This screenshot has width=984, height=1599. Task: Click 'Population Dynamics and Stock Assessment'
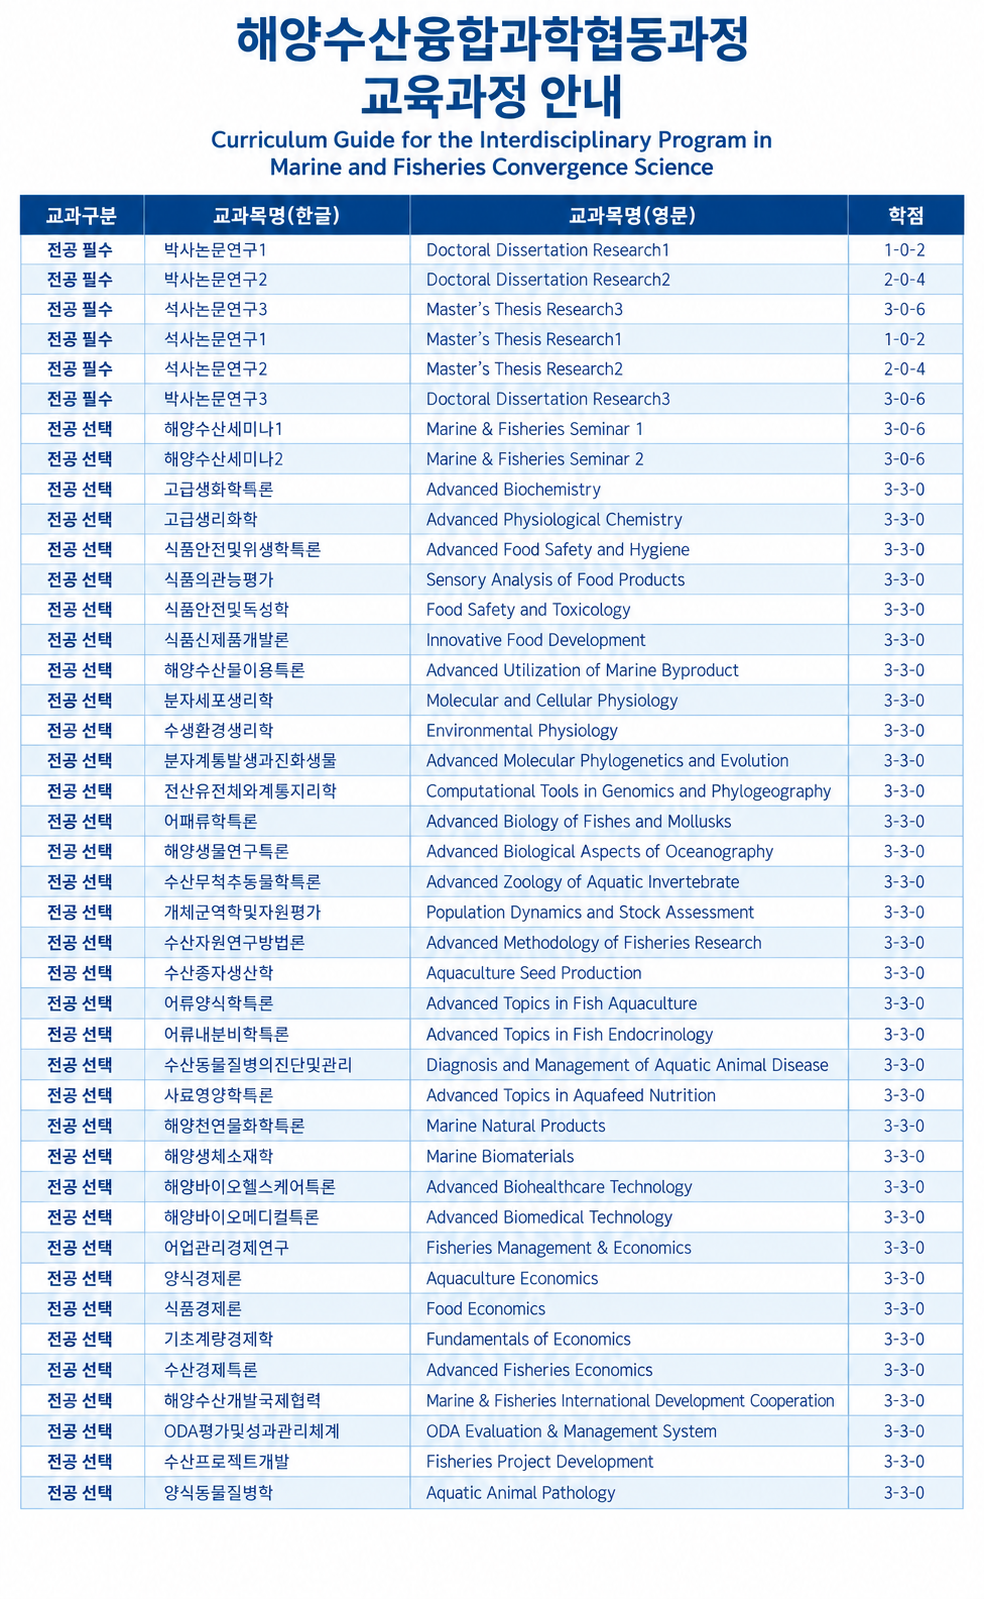pyautogui.click(x=590, y=912)
